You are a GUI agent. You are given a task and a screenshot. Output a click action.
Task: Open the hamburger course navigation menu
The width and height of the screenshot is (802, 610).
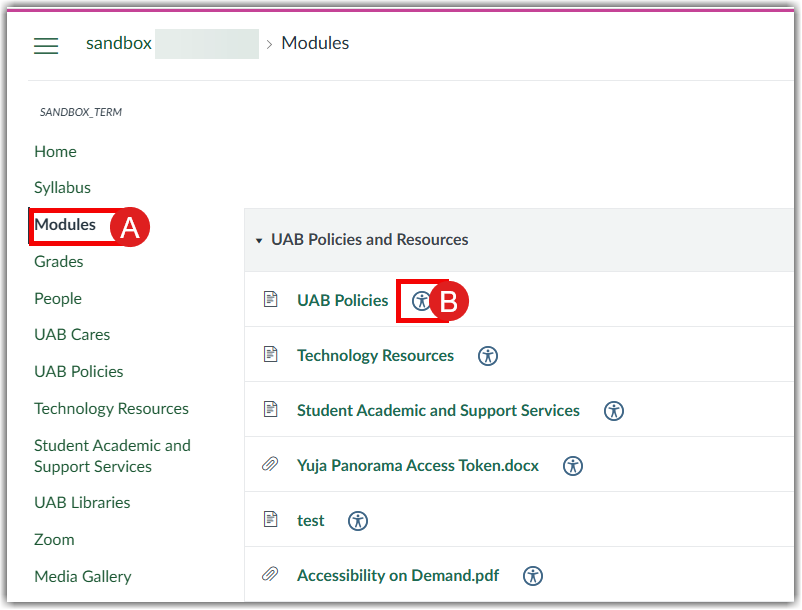pyautogui.click(x=46, y=46)
